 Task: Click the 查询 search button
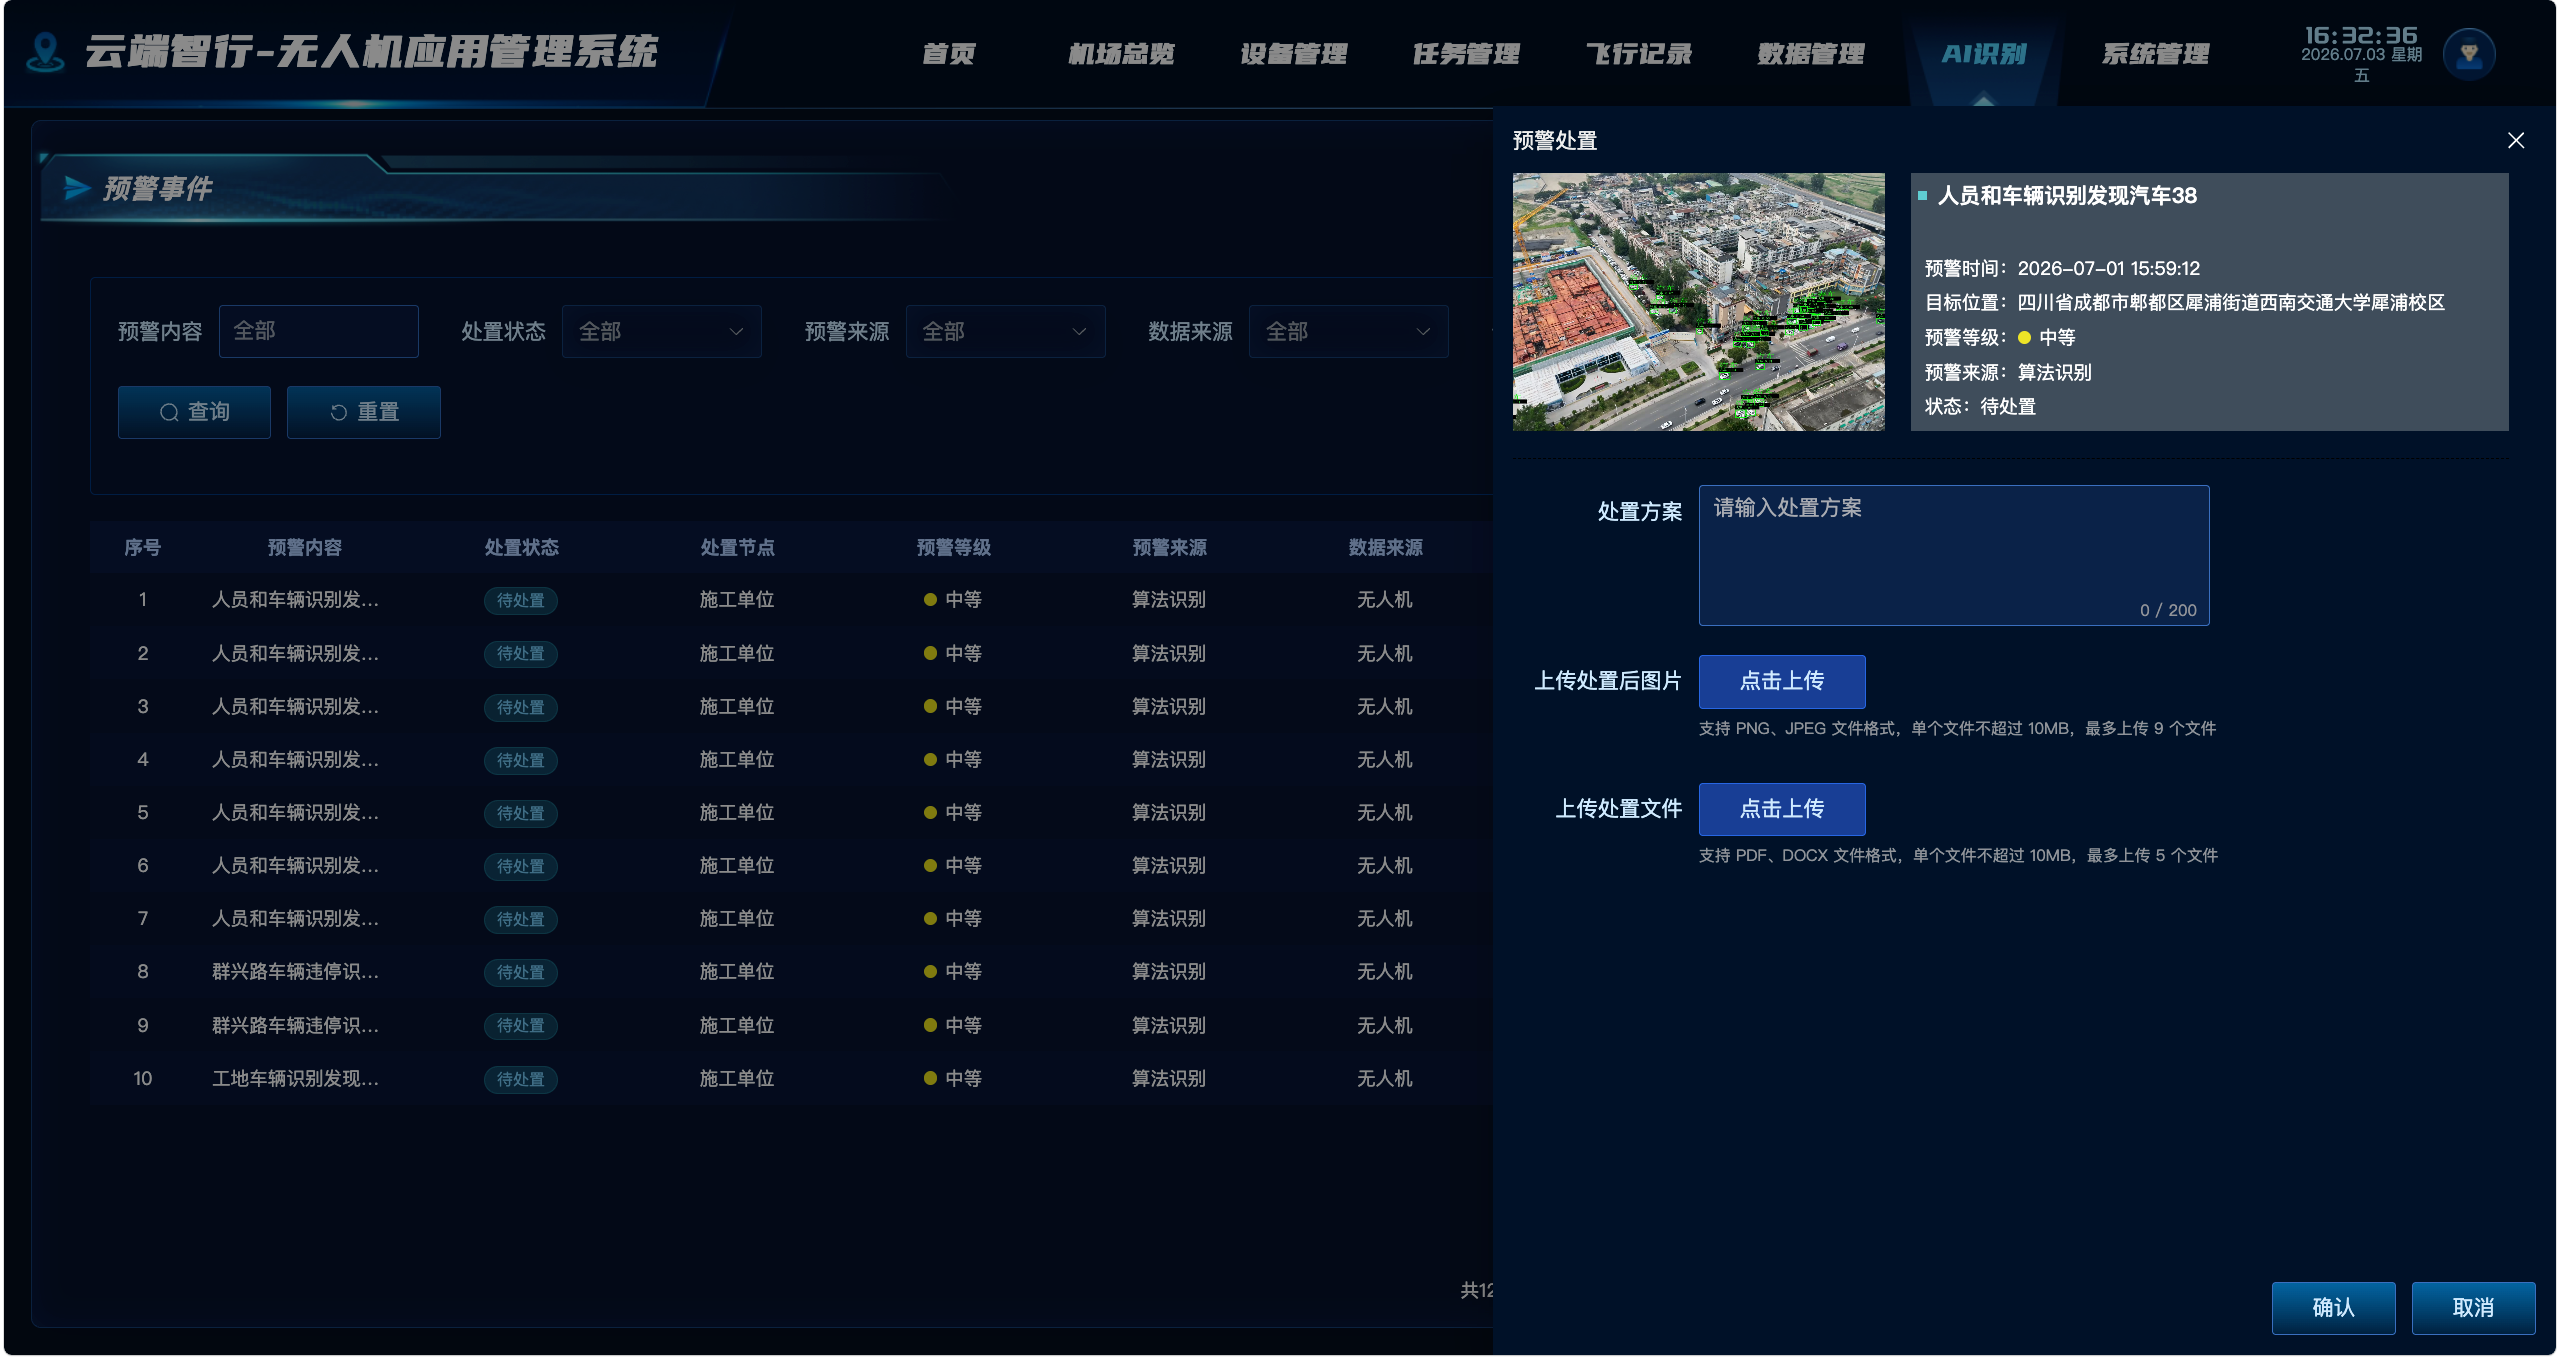(x=194, y=412)
